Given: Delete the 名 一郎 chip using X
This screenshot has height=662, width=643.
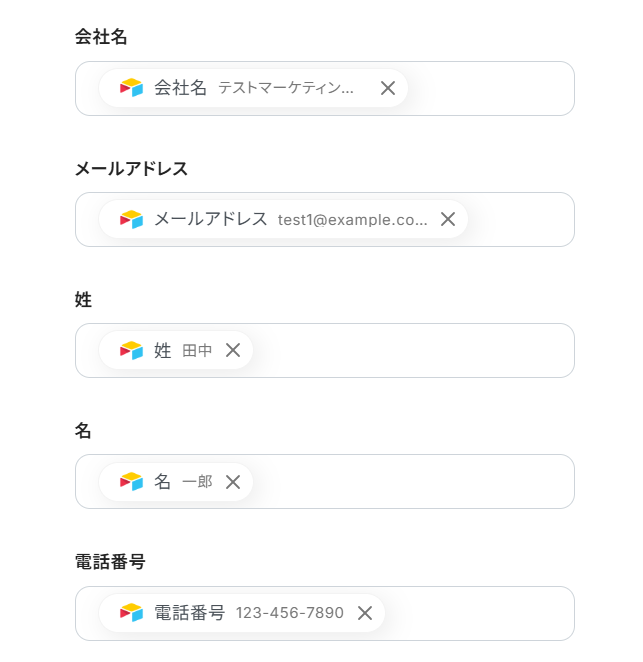Looking at the screenshot, I should [x=233, y=482].
